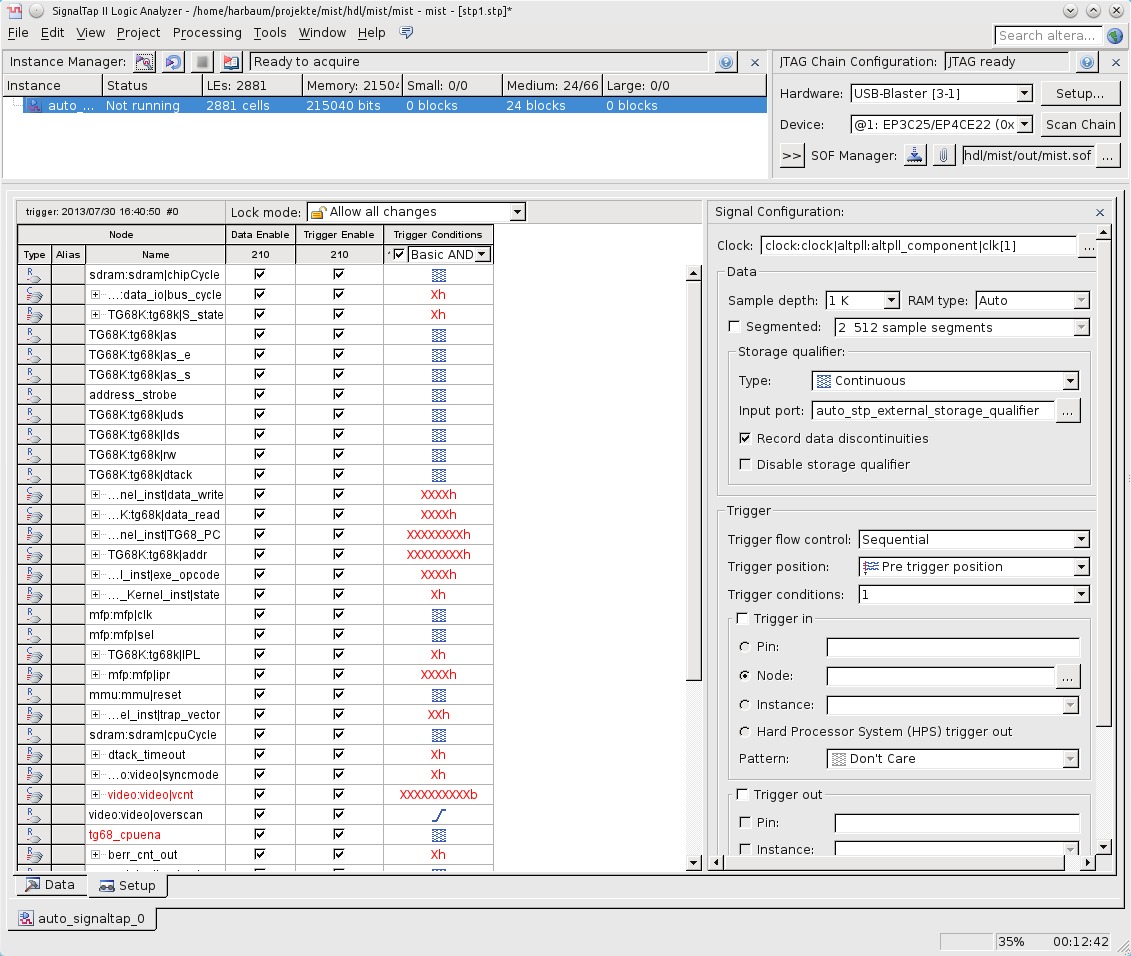Switch to the Data tab
This screenshot has width=1131, height=956.
click(50, 885)
